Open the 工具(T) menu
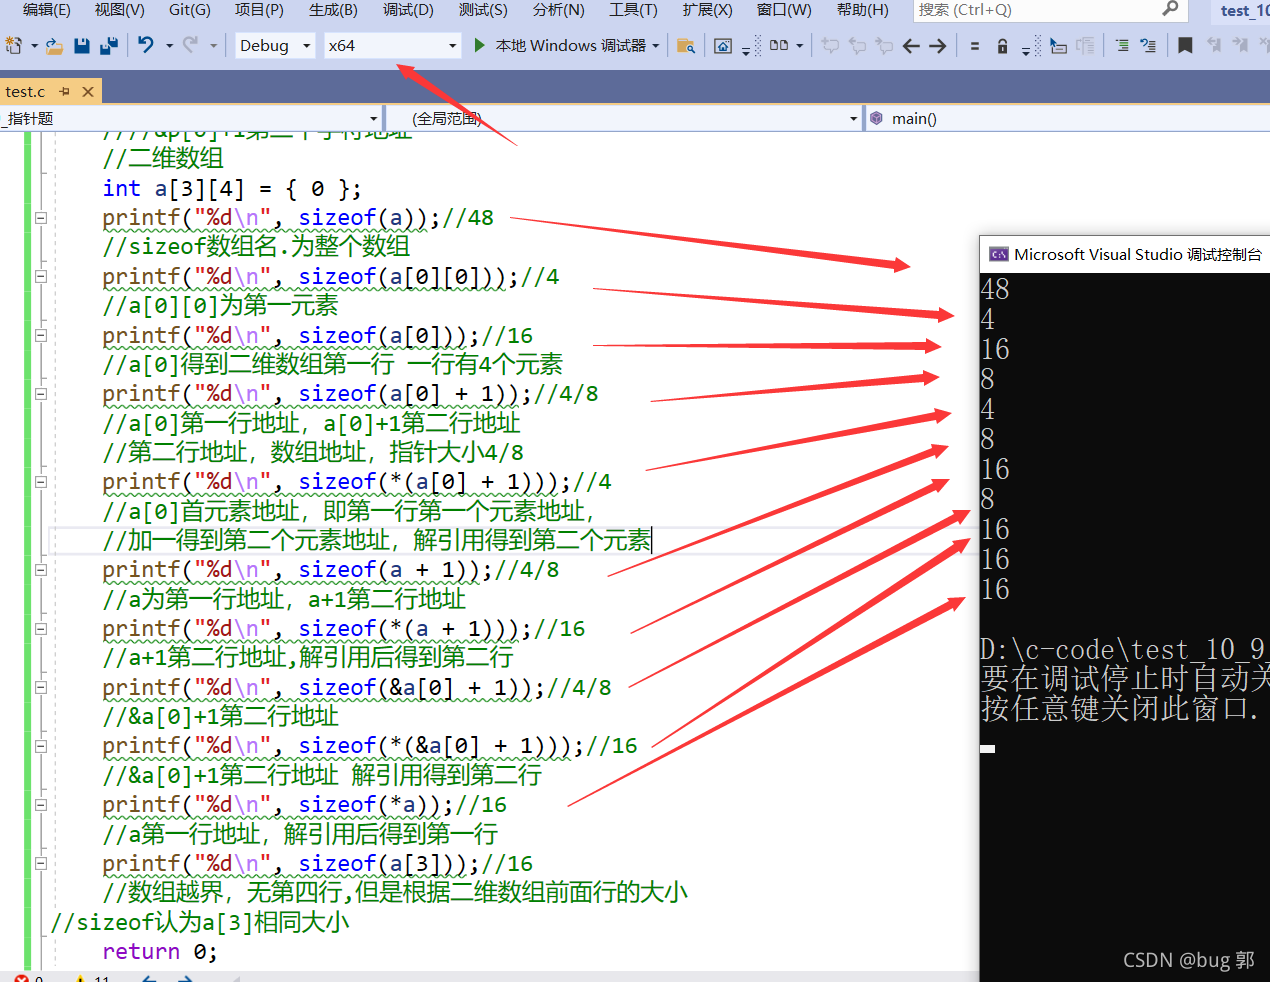 click(633, 10)
